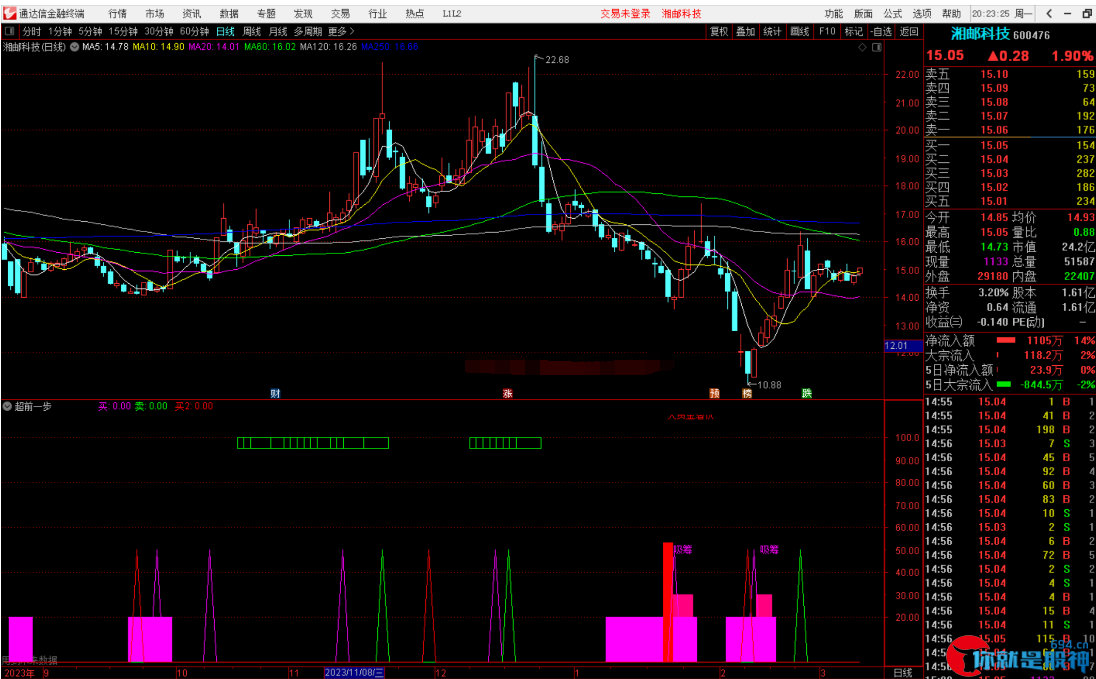Select the 周线 weekly period

click(252, 31)
